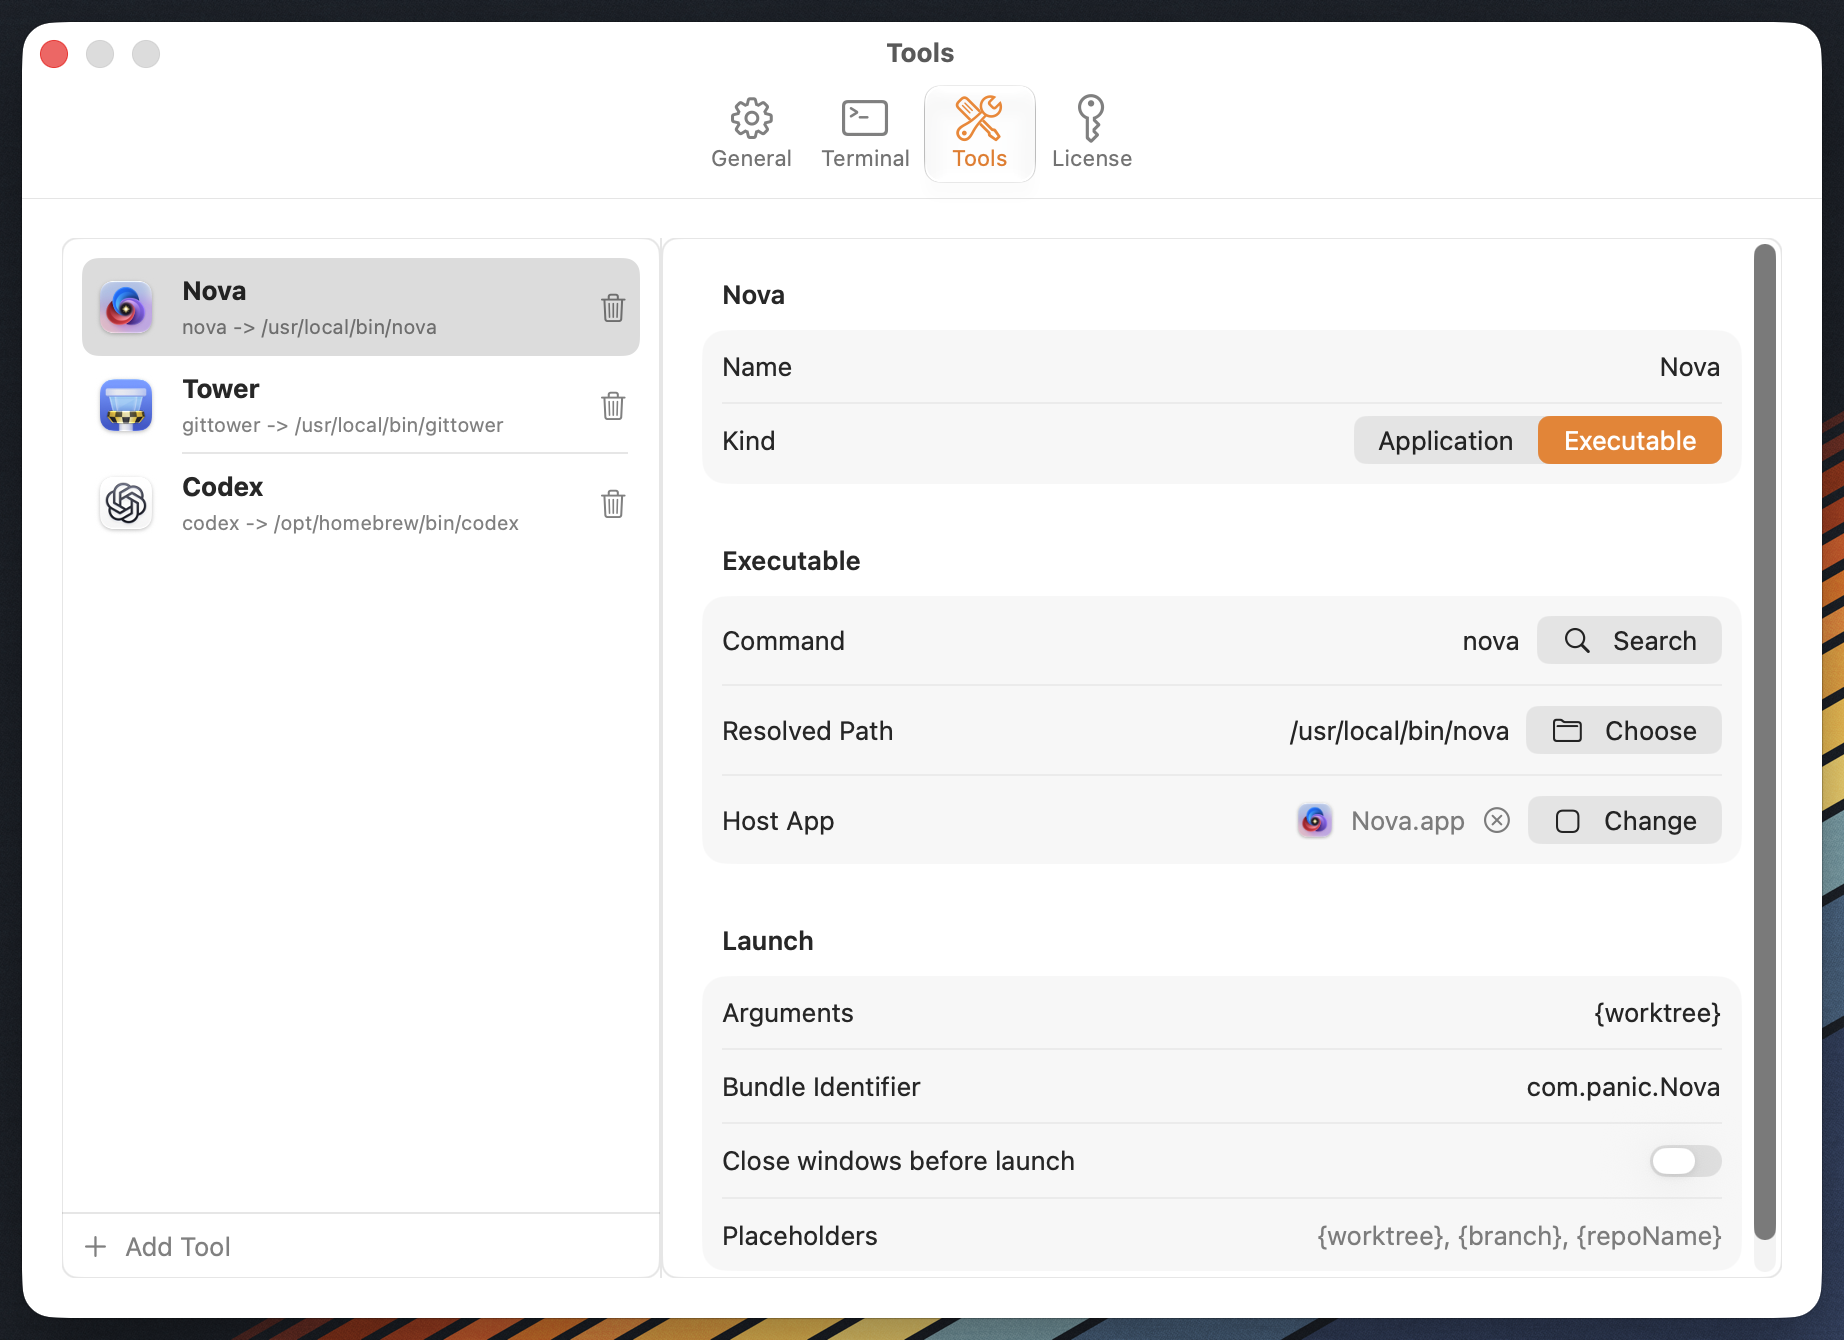Click the Tower app icon in list
Viewport: 1844px width, 1340px height.
pos(126,405)
